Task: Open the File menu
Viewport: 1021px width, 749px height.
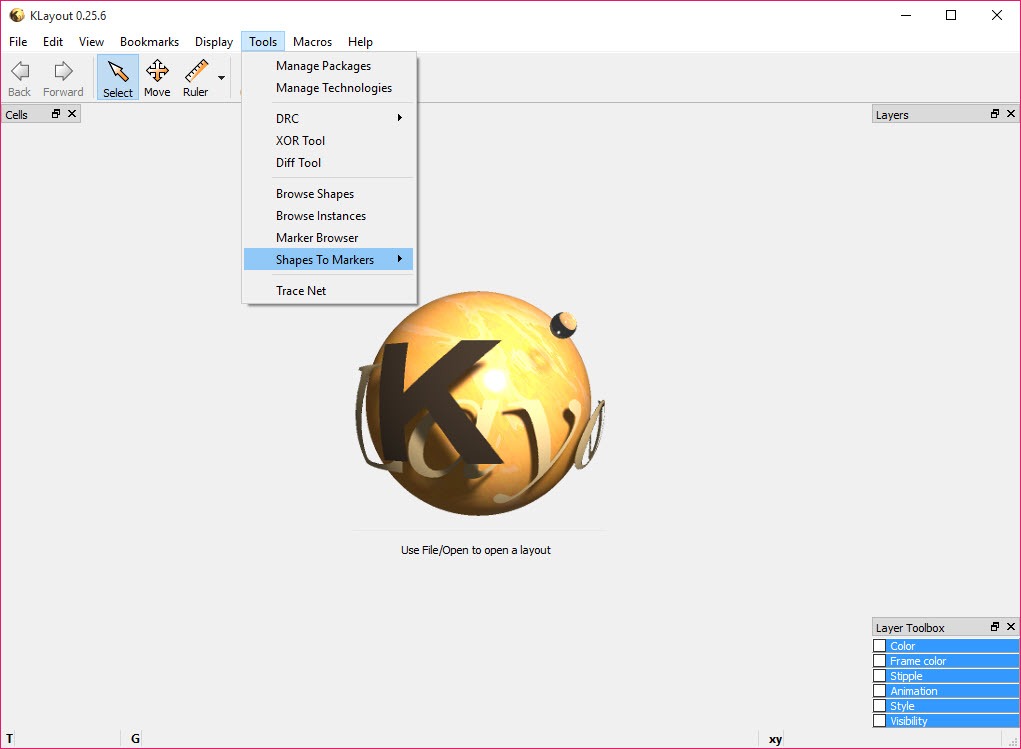Action: point(18,42)
